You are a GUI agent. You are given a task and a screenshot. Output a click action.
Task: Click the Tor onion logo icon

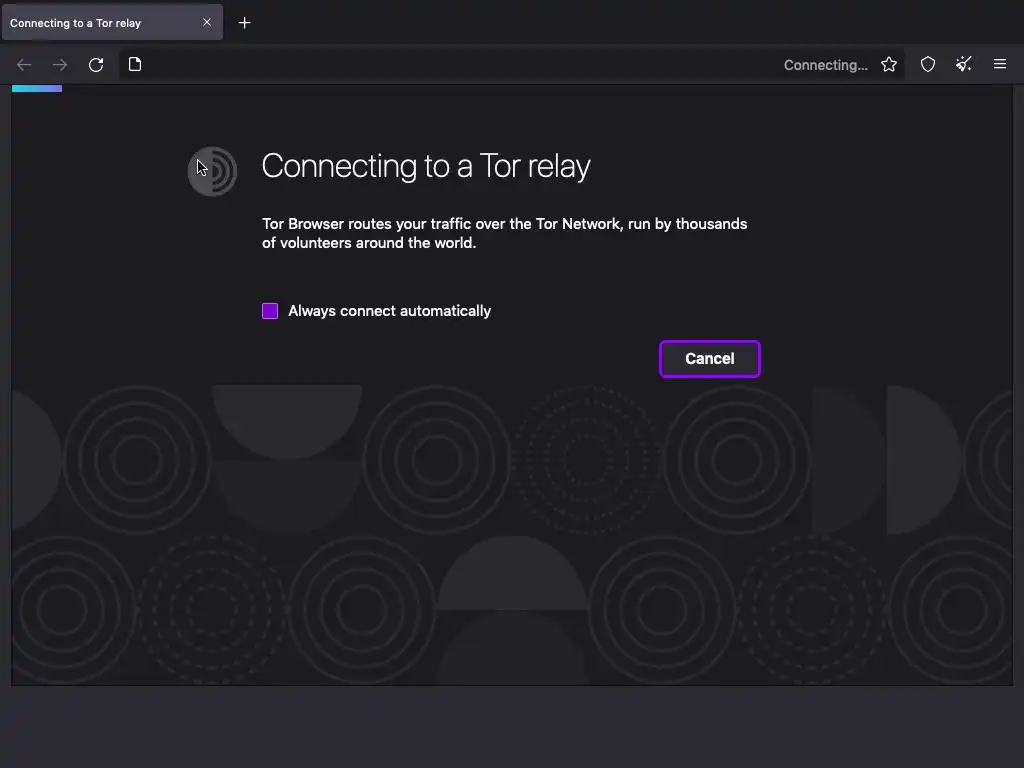pyautogui.click(x=212, y=171)
